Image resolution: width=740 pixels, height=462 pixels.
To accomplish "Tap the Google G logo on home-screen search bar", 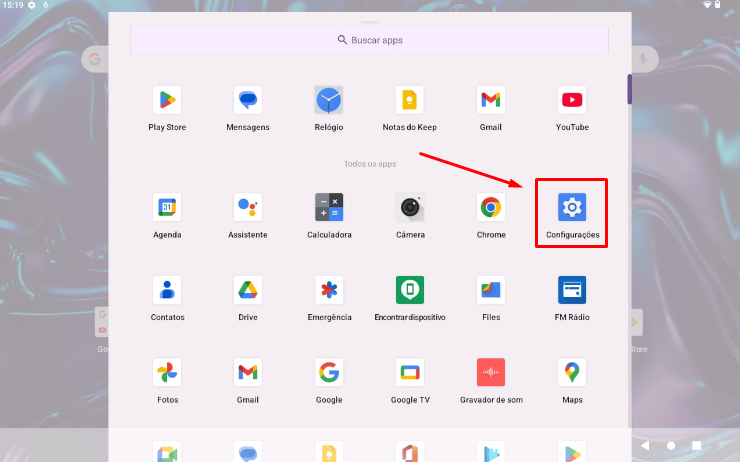I will (95, 59).
